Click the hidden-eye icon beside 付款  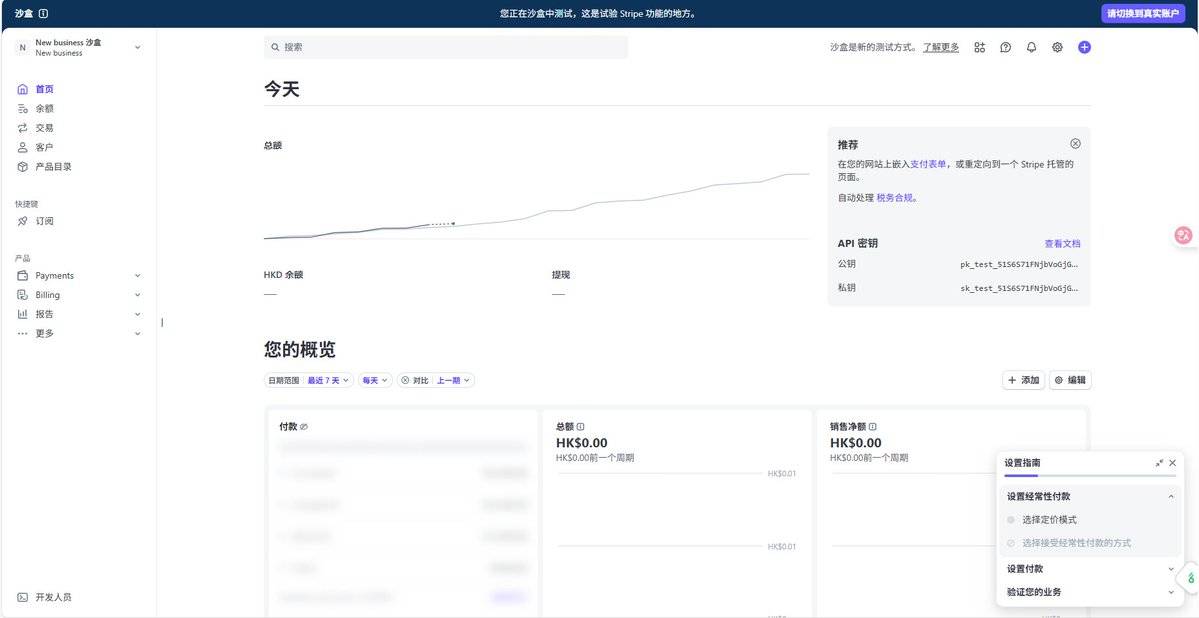pyautogui.click(x=304, y=427)
